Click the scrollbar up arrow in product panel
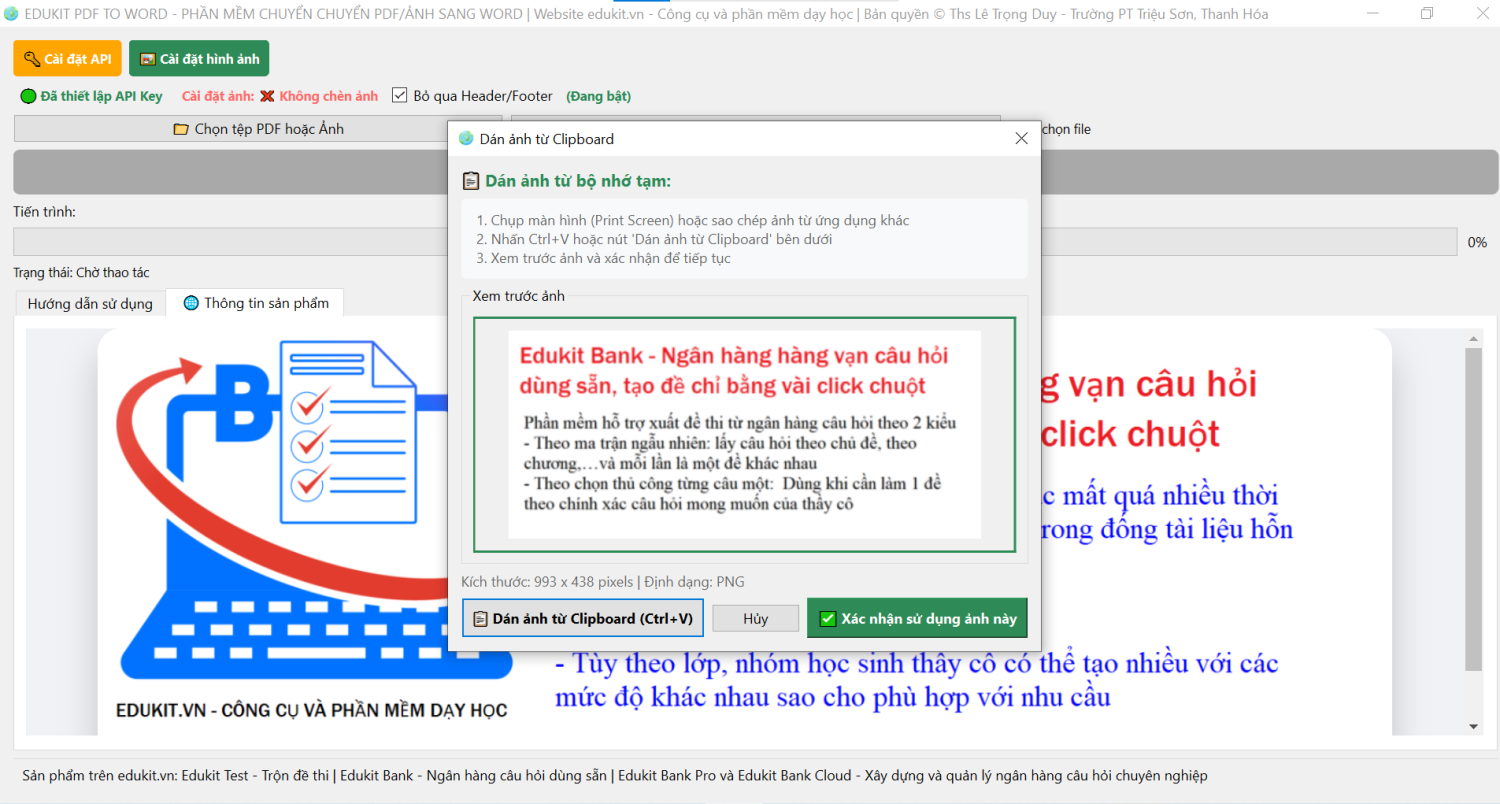 coord(1473,340)
